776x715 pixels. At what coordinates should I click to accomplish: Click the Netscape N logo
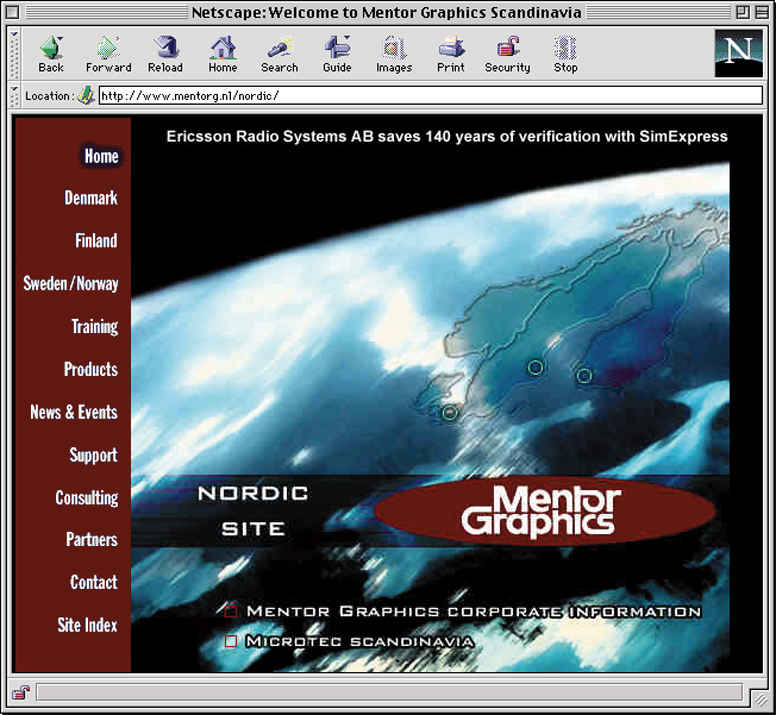pos(737,53)
